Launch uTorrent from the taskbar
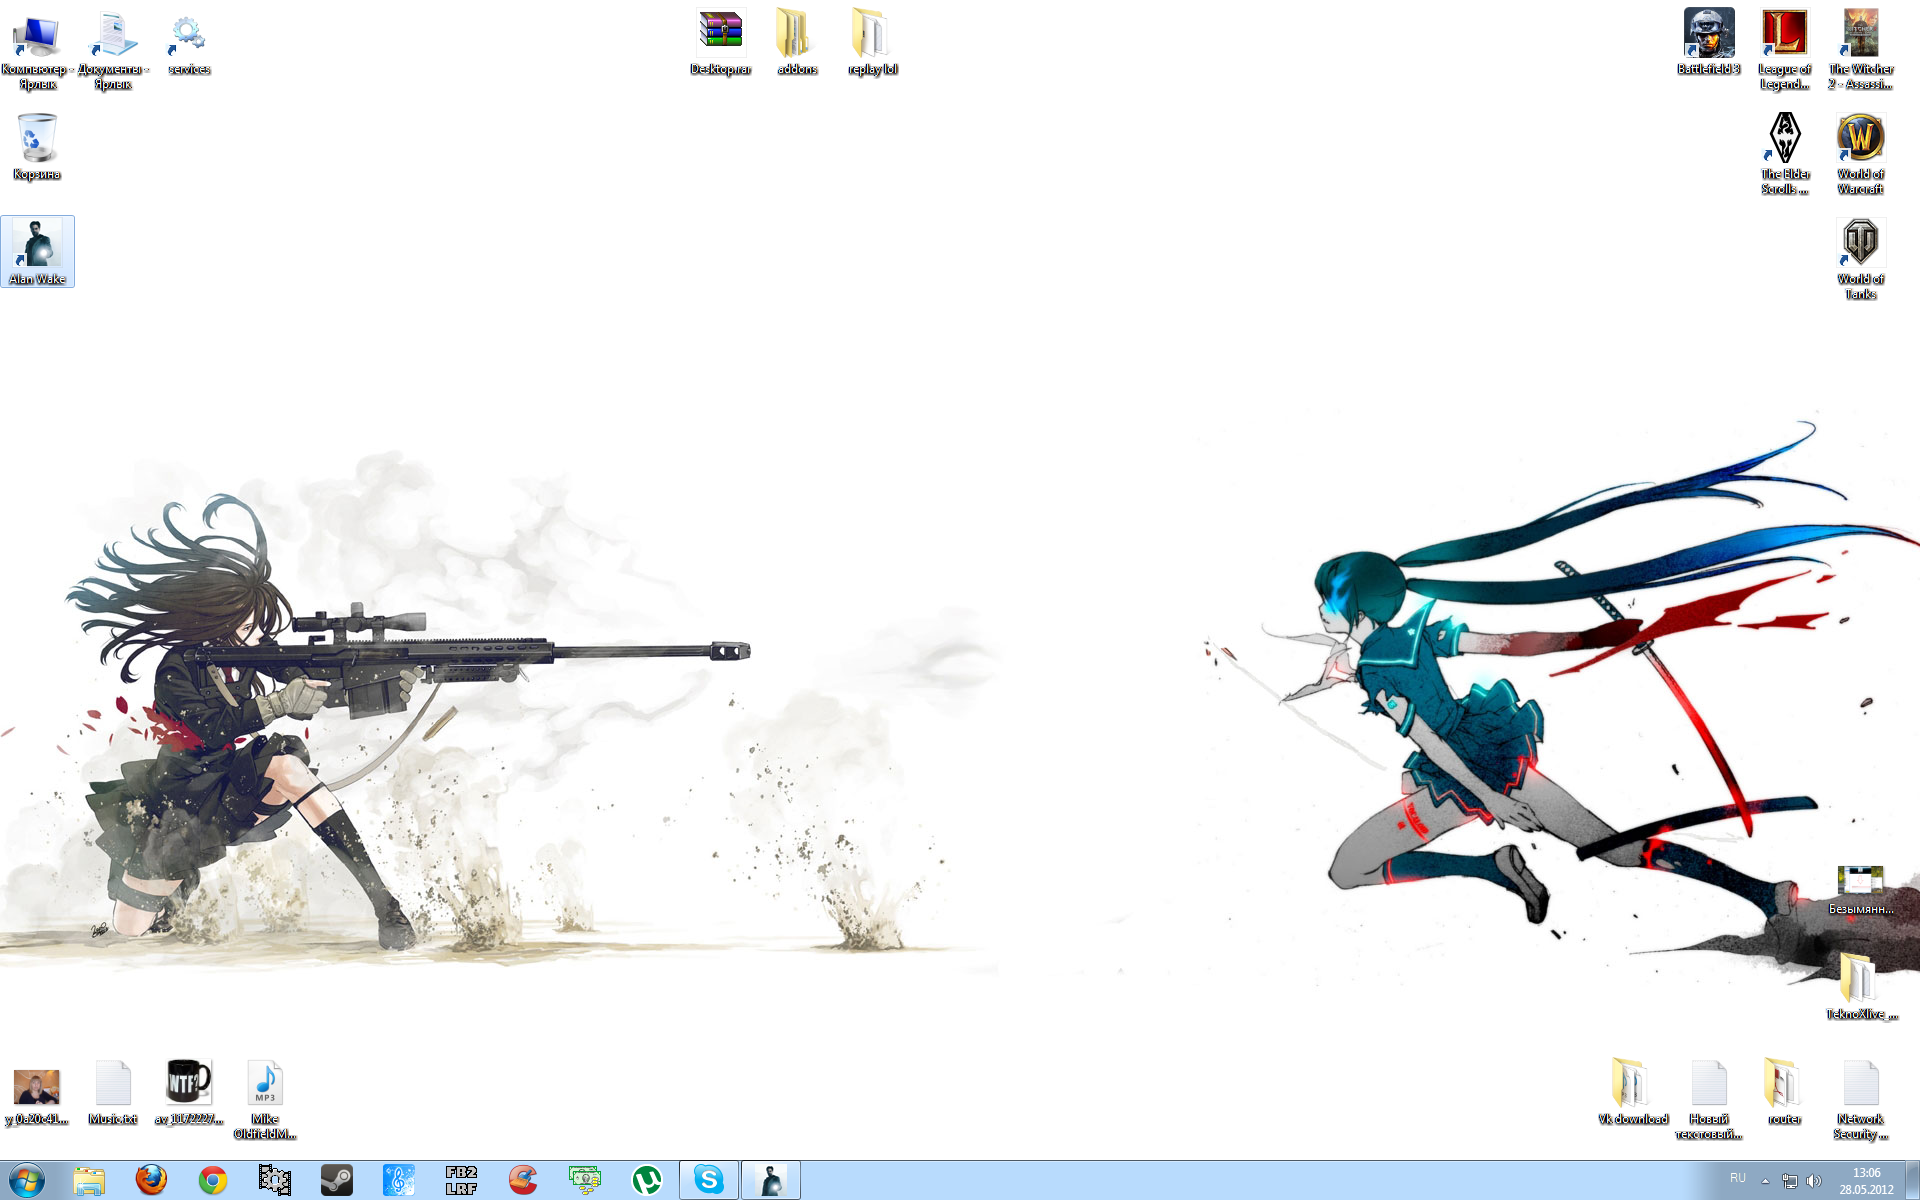The image size is (1920, 1200). click(647, 1180)
